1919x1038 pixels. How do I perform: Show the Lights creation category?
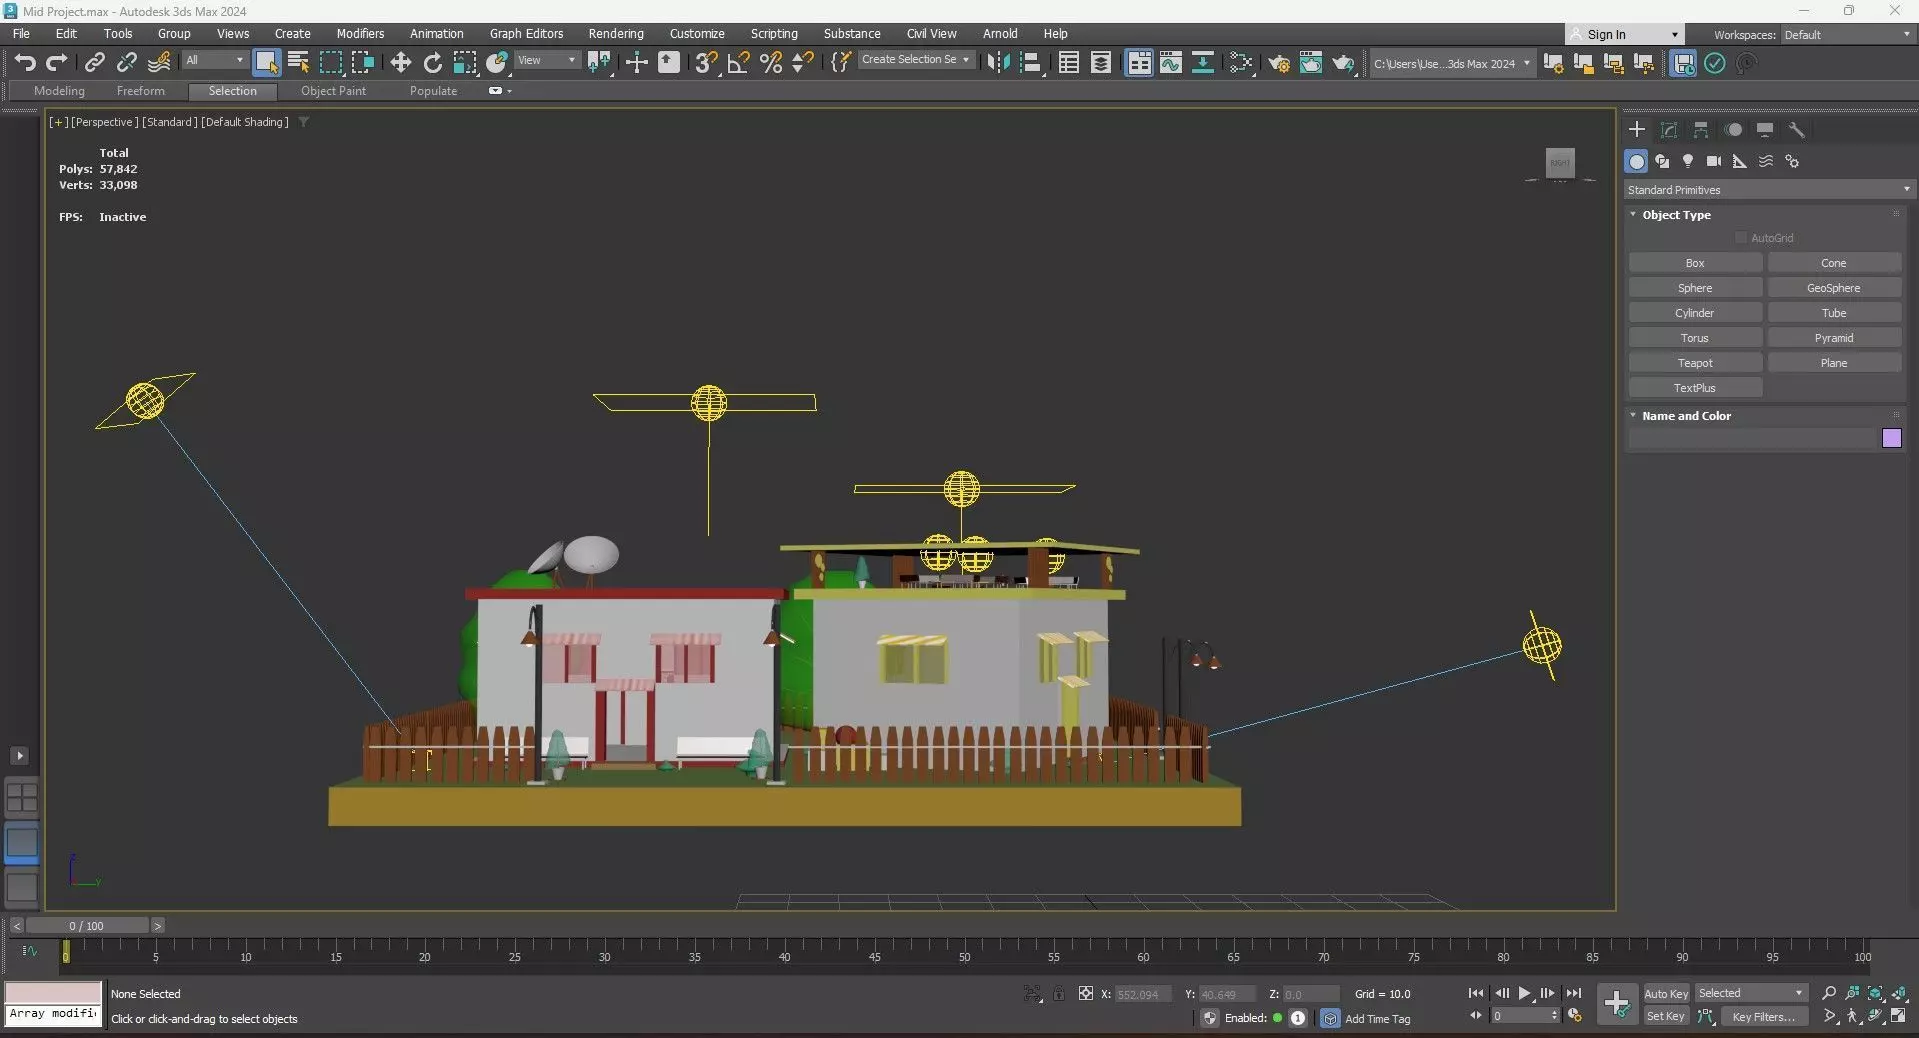pyautogui.click(x=1688, y=161)
